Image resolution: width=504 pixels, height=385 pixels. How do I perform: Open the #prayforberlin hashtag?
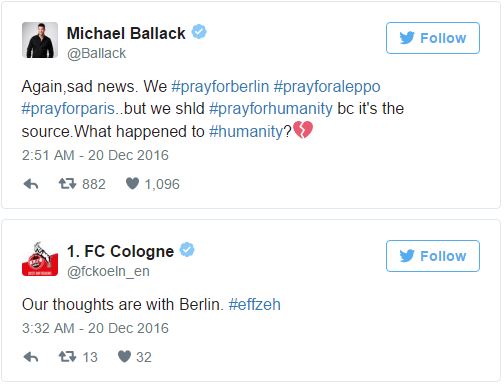click(x=220, y=87)
